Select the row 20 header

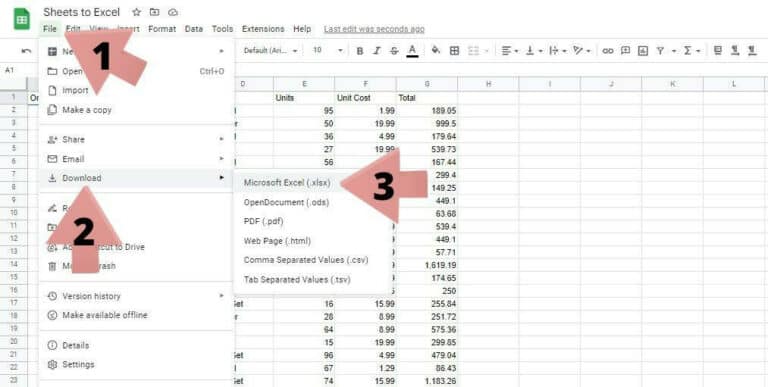pos(14,341)
